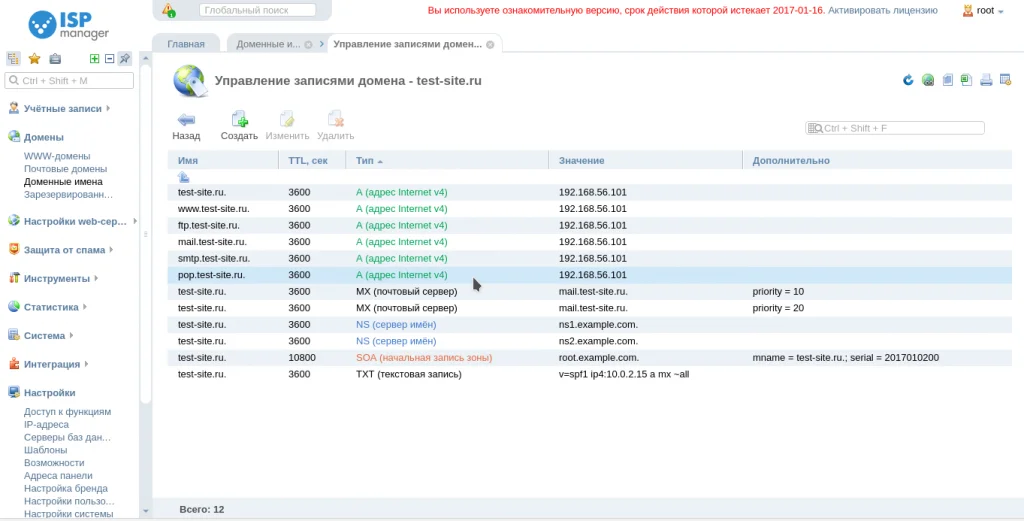Toggle the tree view menu icon
Screen dimensions: 1024x521
pyautogui.click(x=14, y=59)
